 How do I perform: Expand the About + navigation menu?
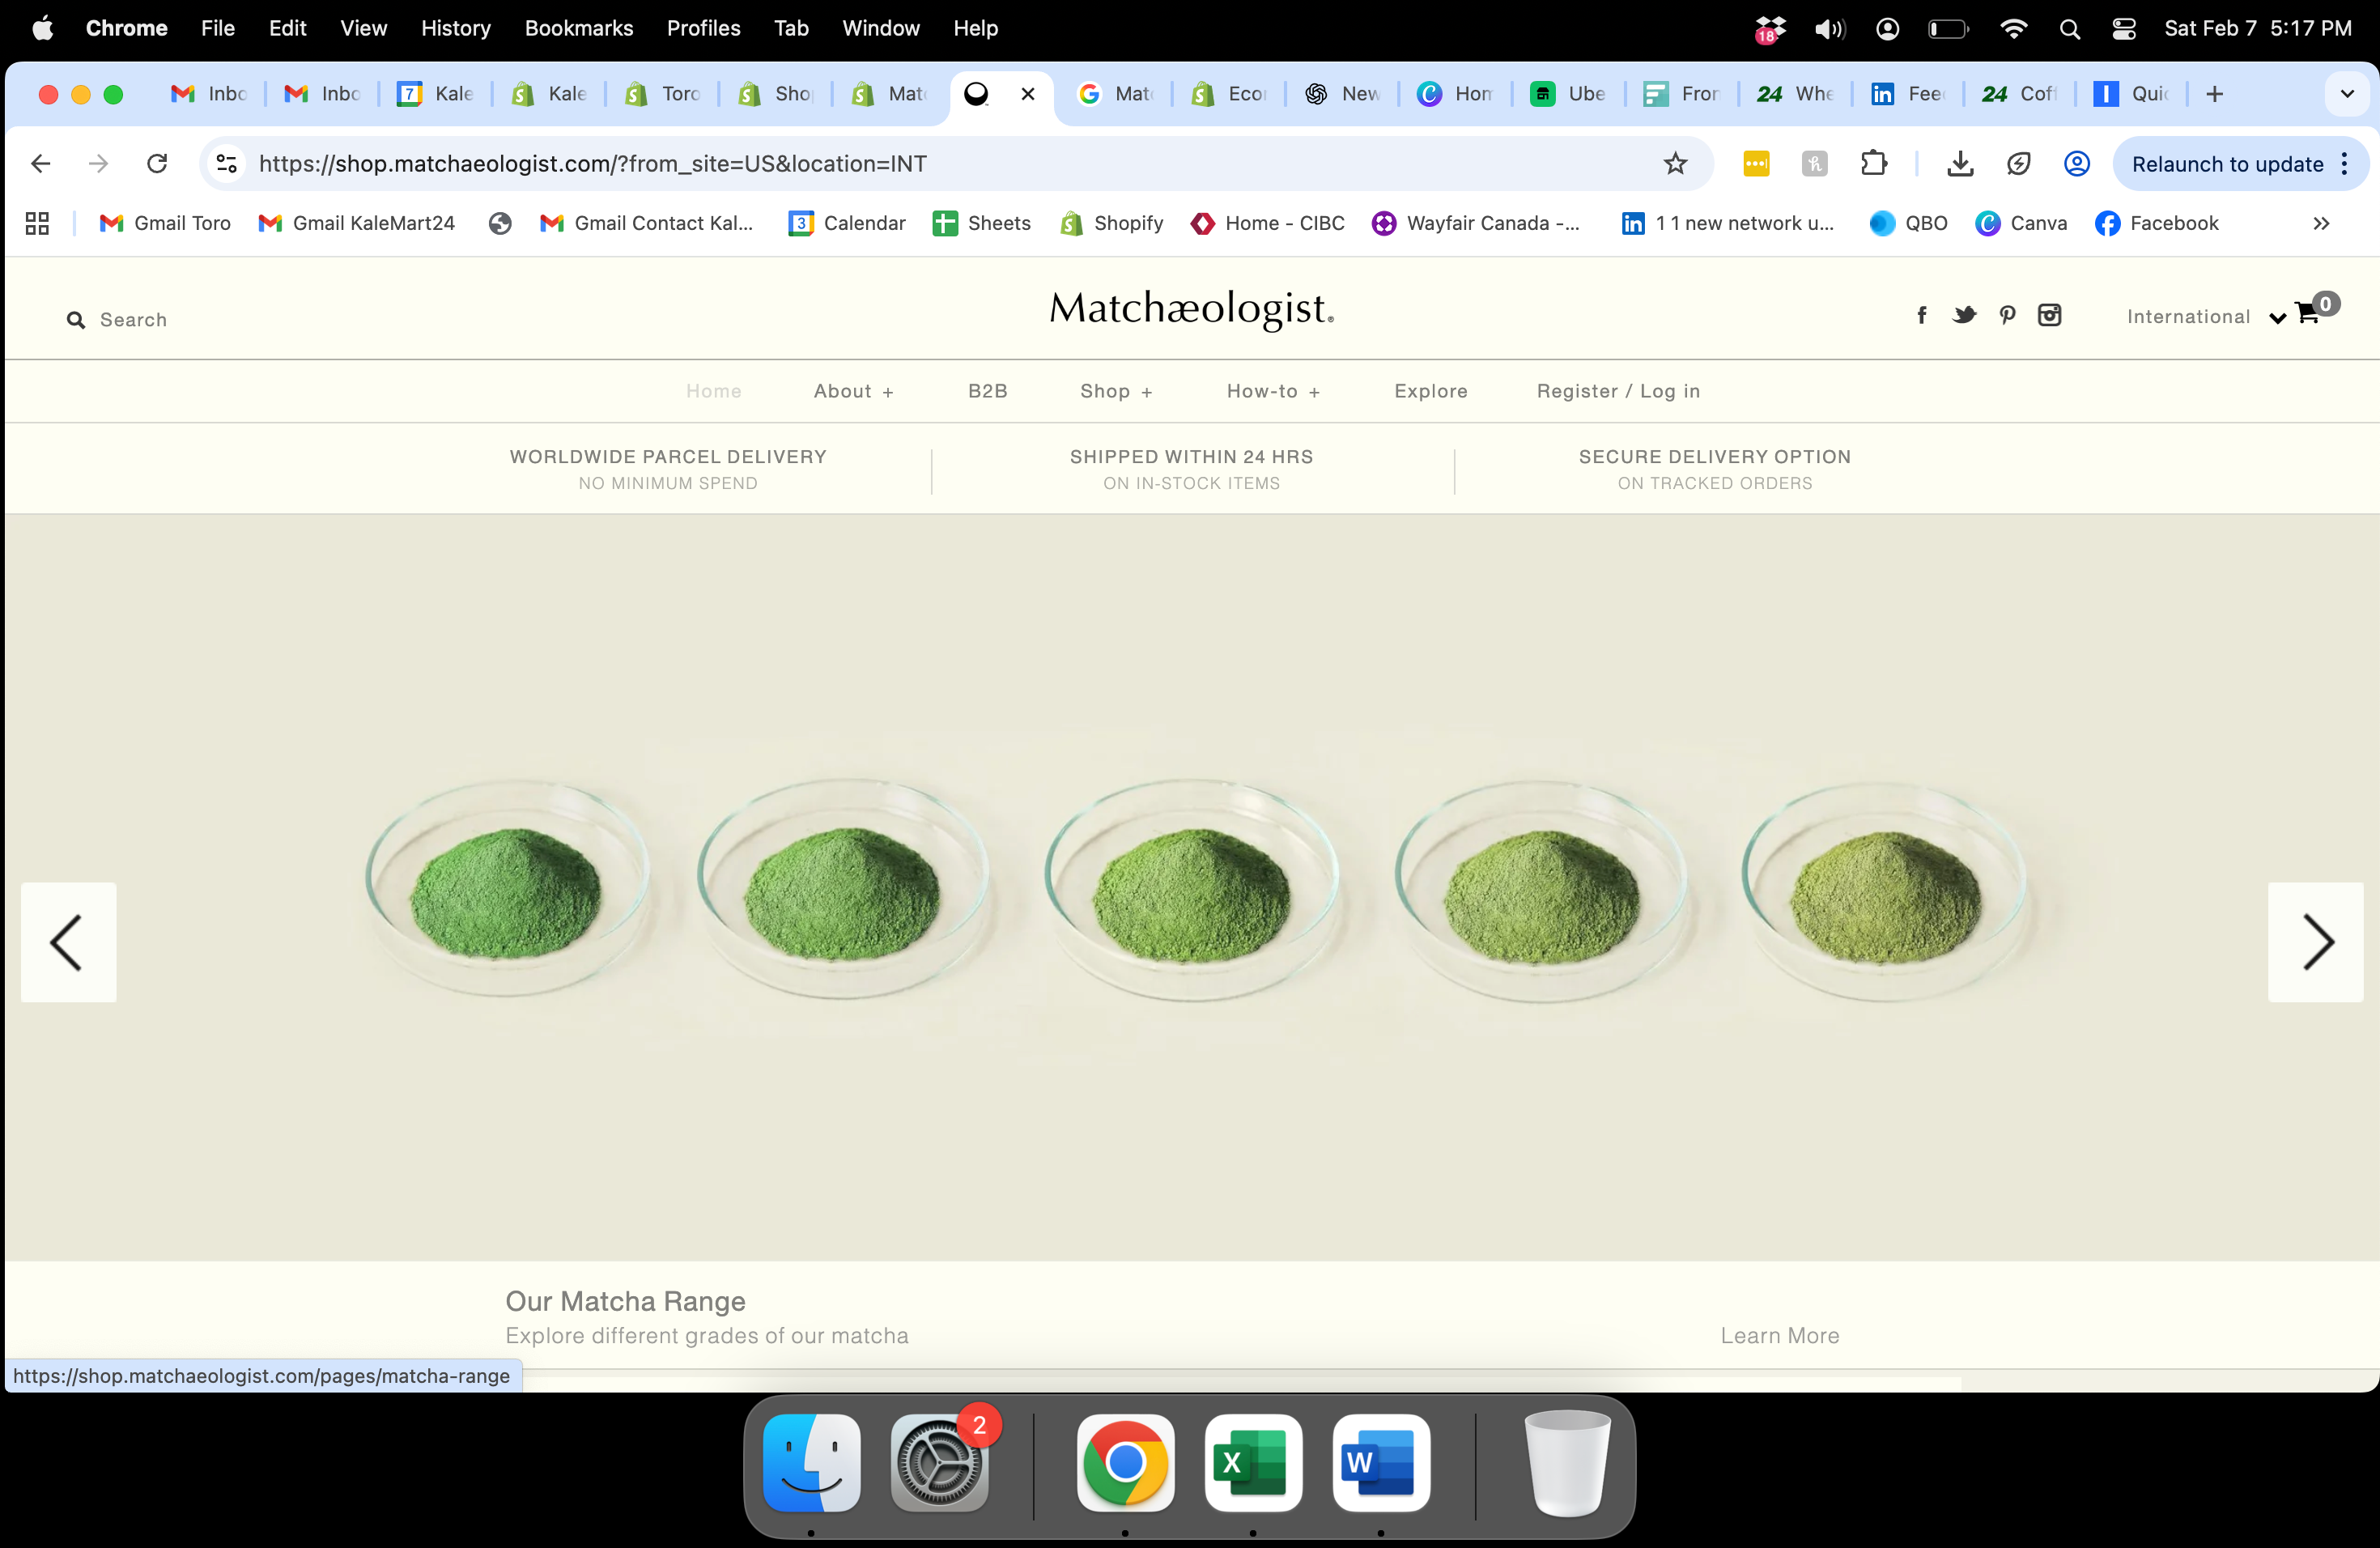(x=853, y=392)
